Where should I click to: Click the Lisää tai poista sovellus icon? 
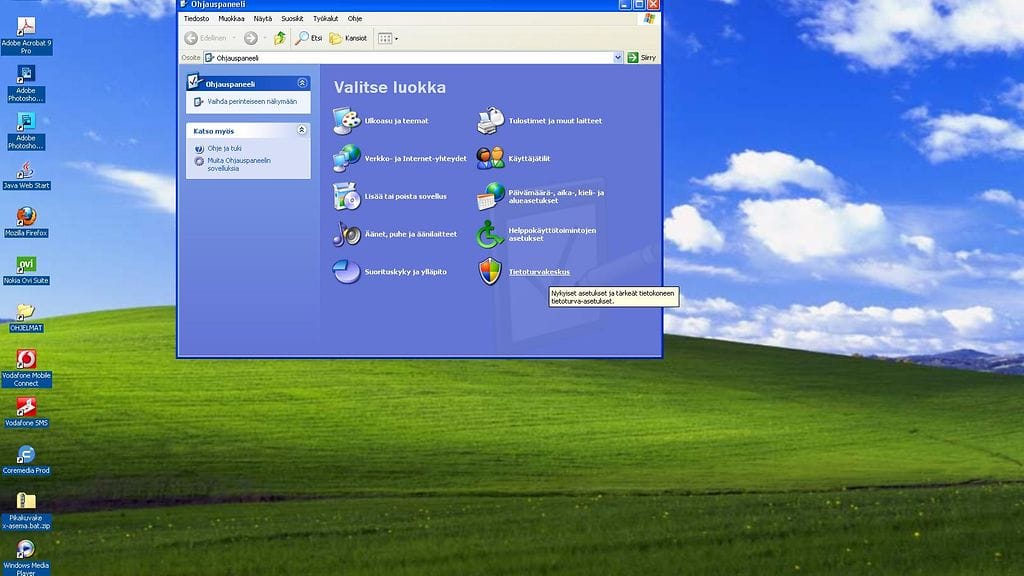pyautogui.click(x=346, y=196)
